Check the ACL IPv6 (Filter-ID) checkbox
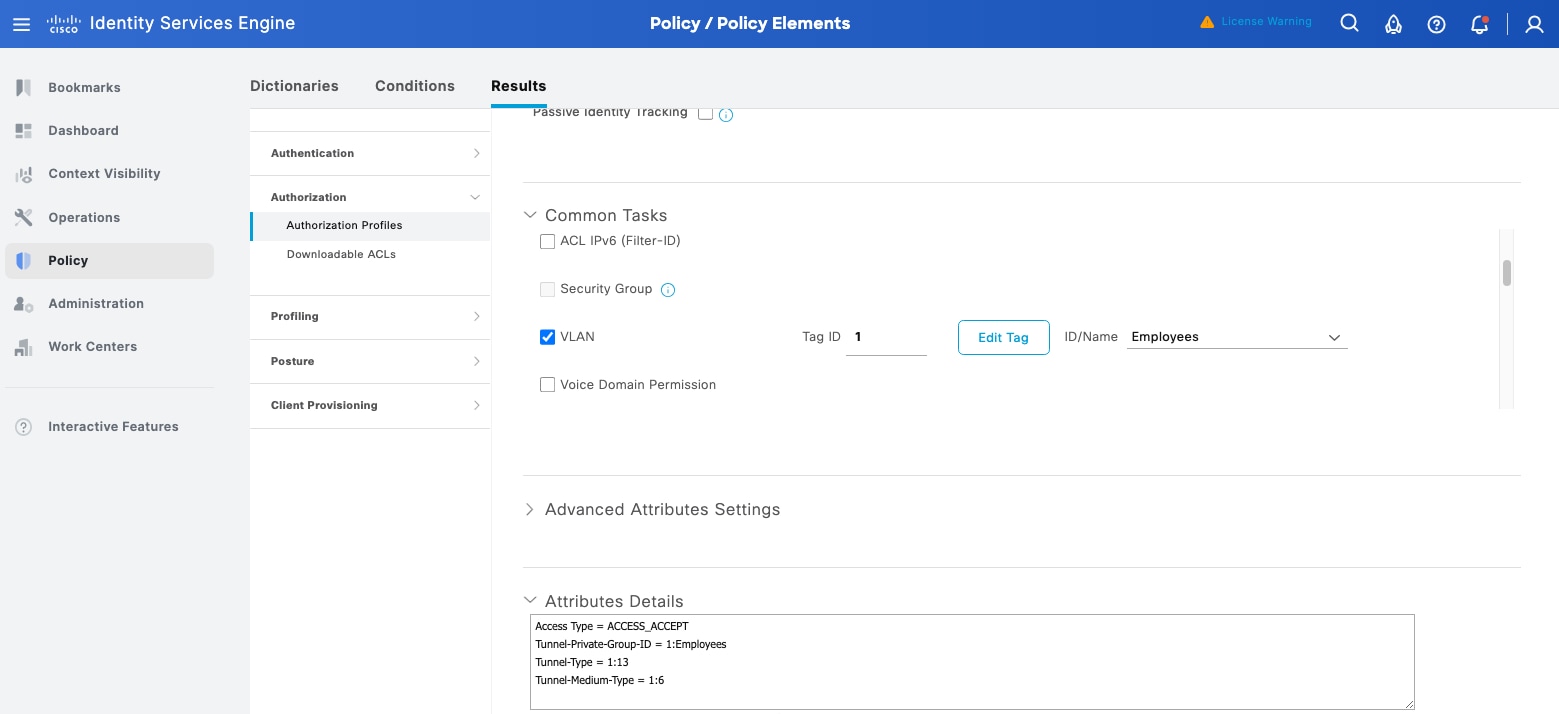 547,241
